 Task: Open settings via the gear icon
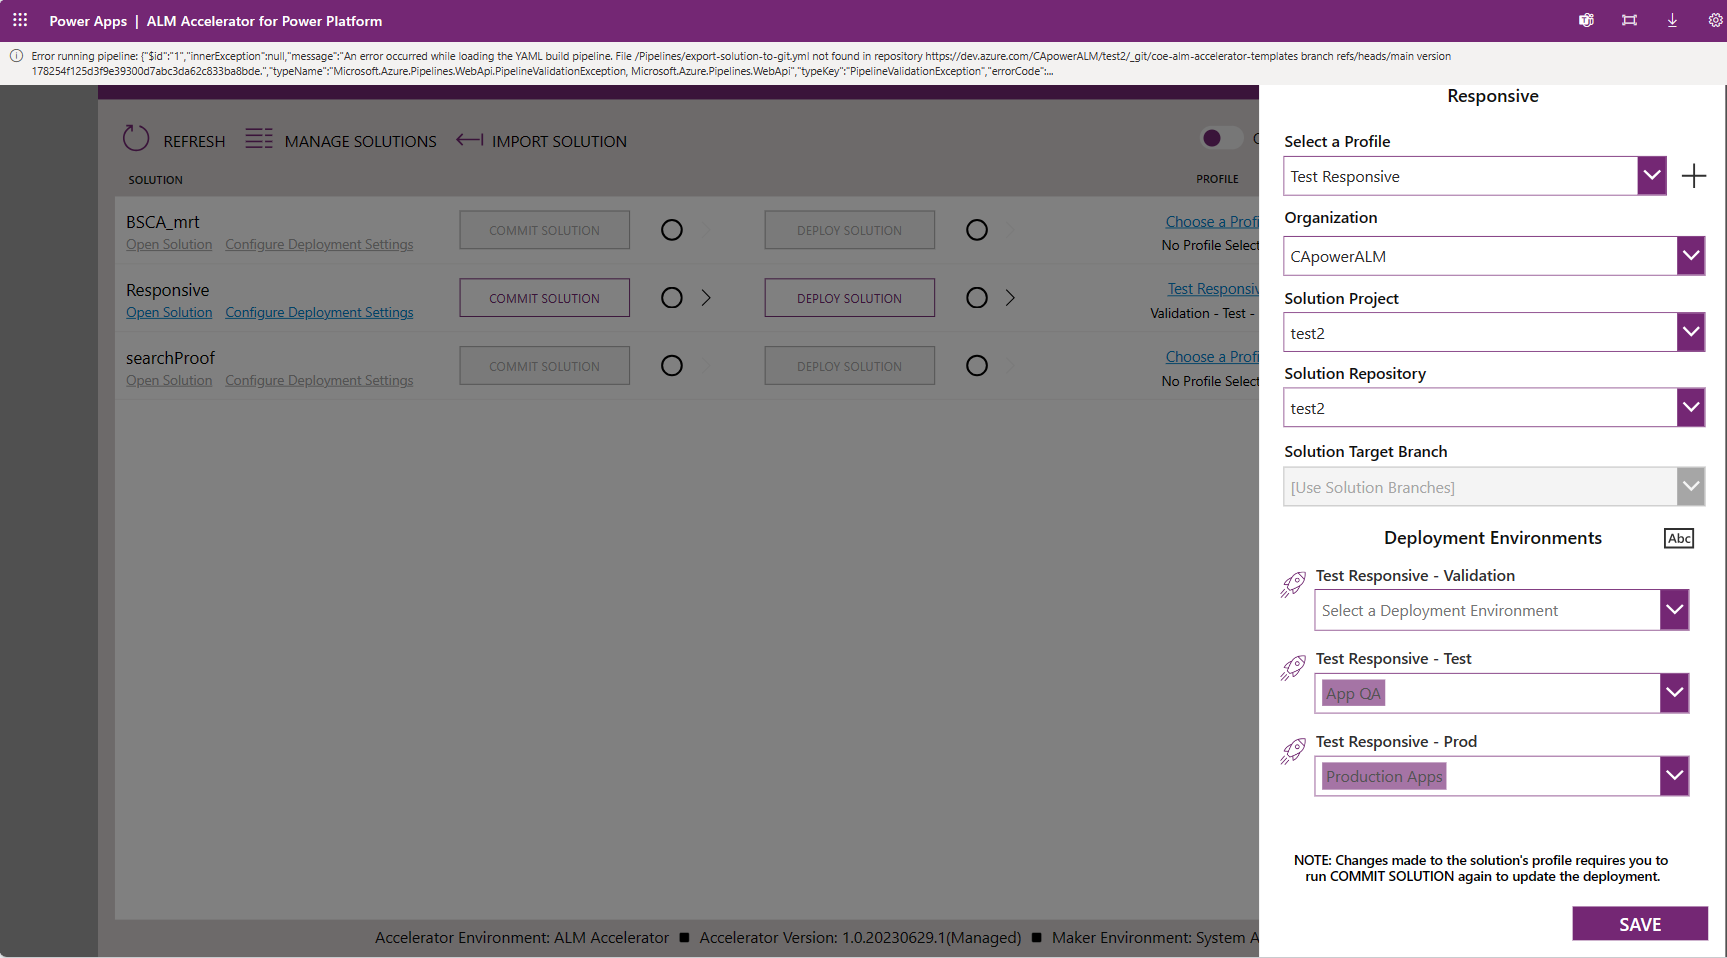click(x=1714, y=20)
